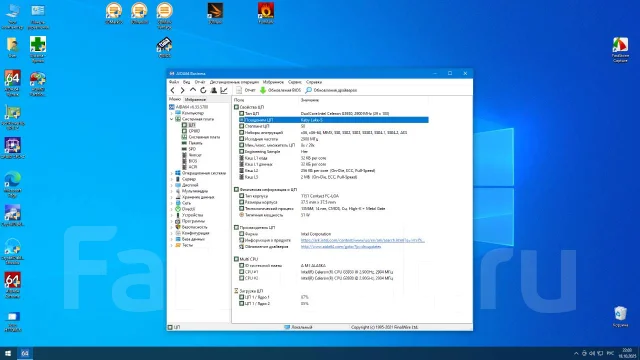Refresh the page with the circular arrow icon
This screenshot has height=360, width=640.
tap(203, 90)
